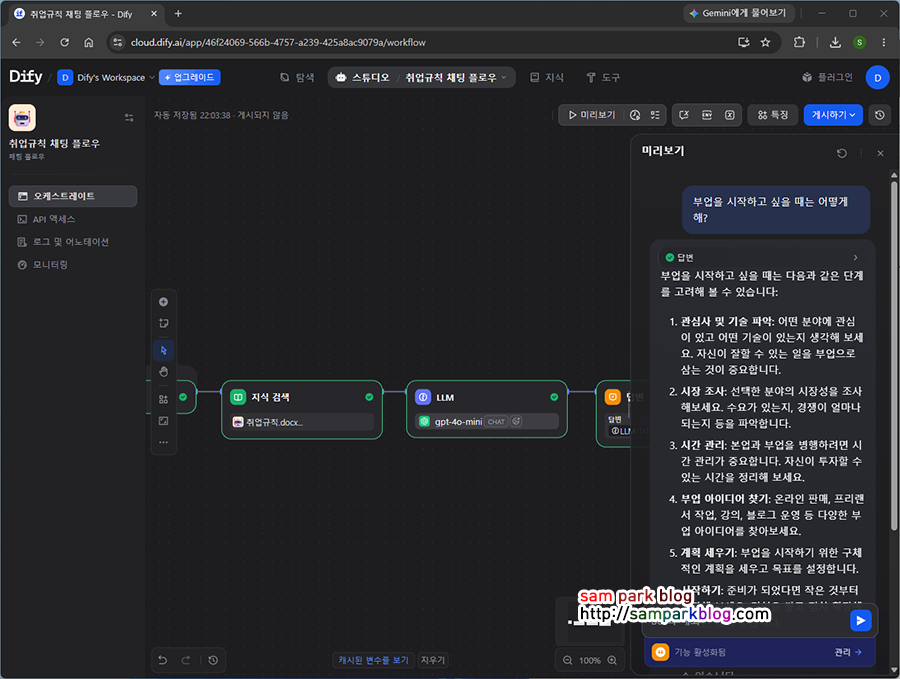
Task: Open the 스튜디오 studio tab
Action: click(x=363, y=77)
